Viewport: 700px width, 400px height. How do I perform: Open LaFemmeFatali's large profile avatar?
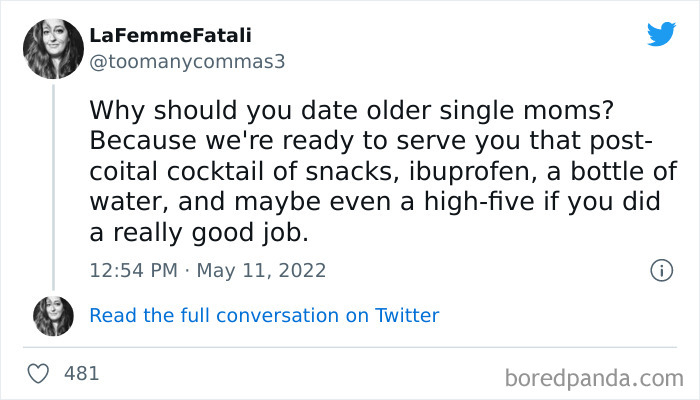(53, 48)
